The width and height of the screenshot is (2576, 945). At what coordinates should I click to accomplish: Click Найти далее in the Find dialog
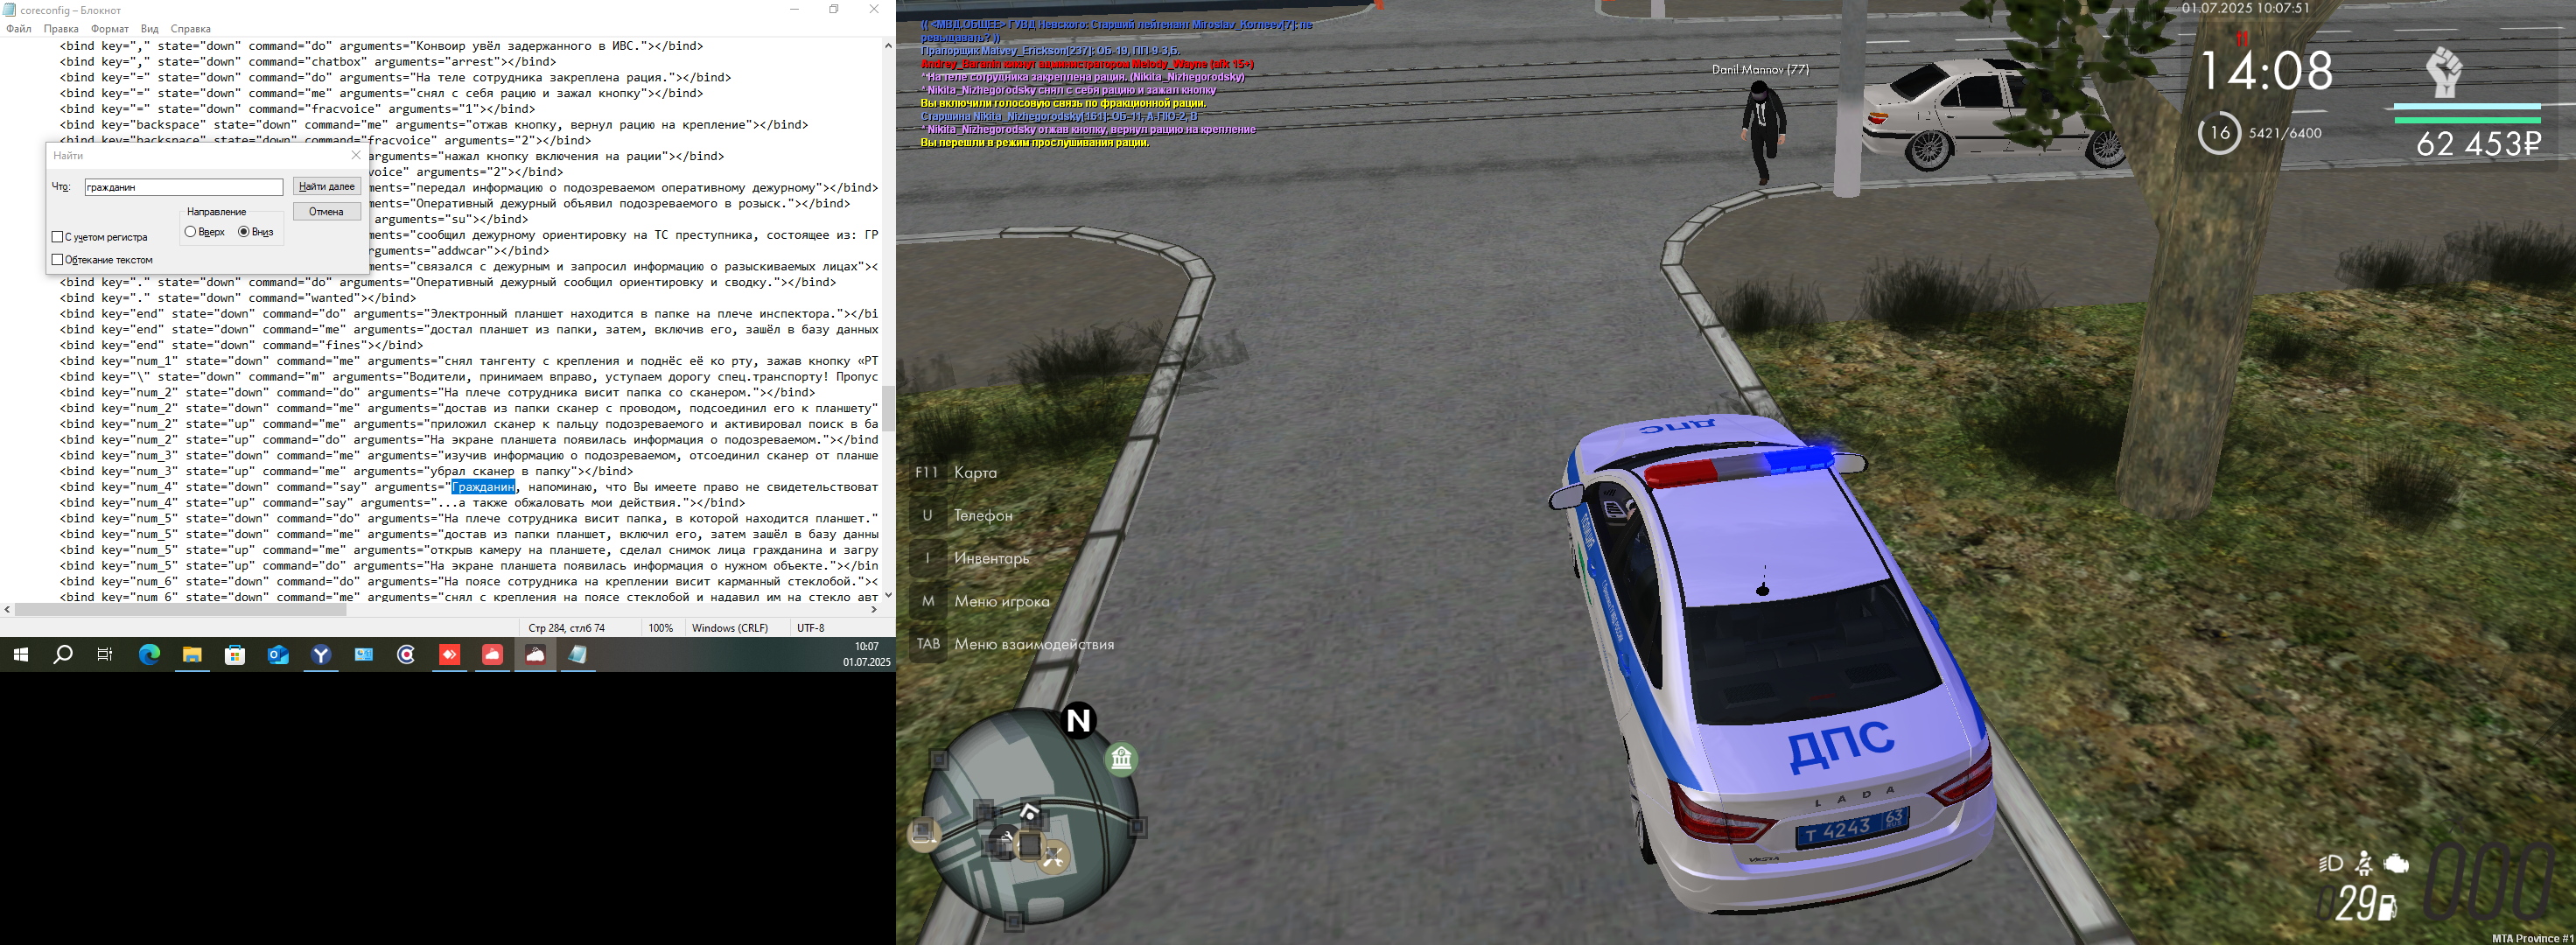tap(327, 186)
